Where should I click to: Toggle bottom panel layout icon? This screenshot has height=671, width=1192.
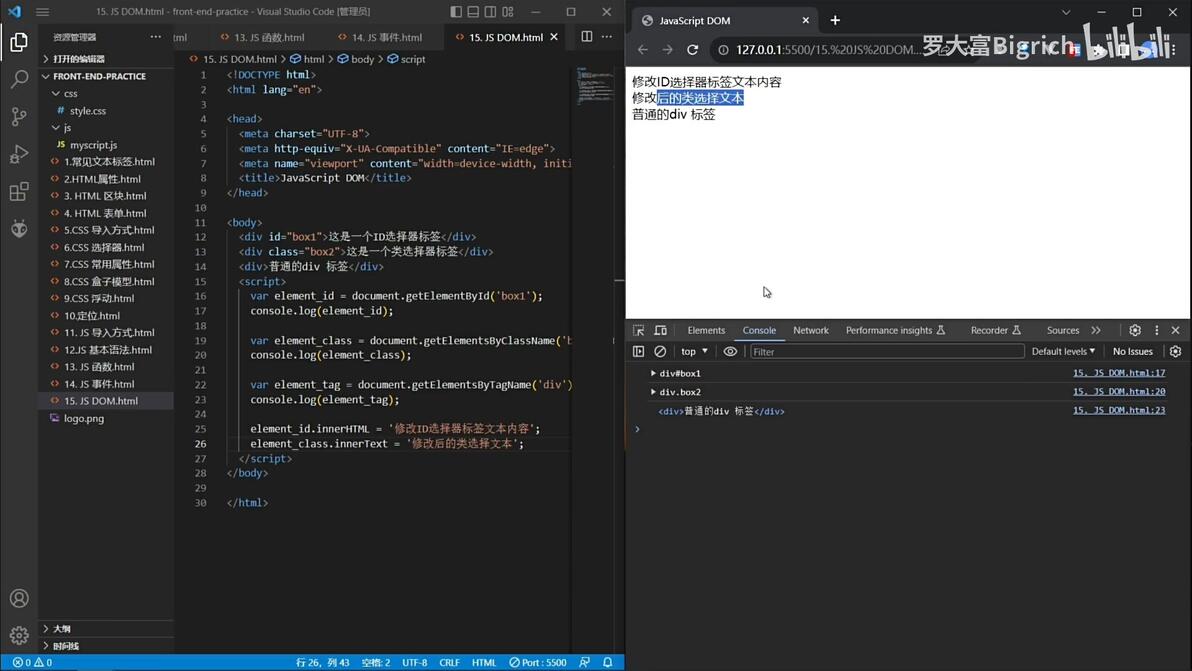pyautogui.click(x=473, y=11)
